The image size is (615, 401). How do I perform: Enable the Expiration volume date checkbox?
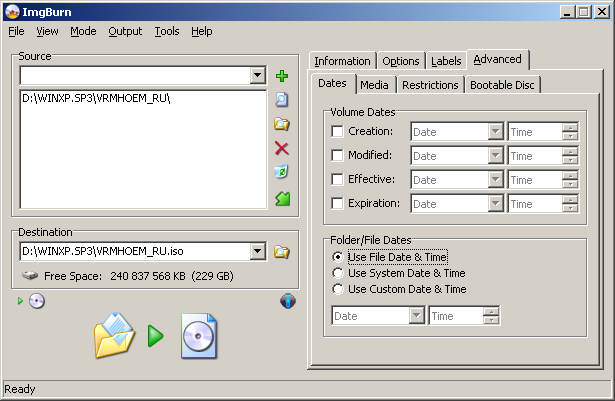pos(337,203)
